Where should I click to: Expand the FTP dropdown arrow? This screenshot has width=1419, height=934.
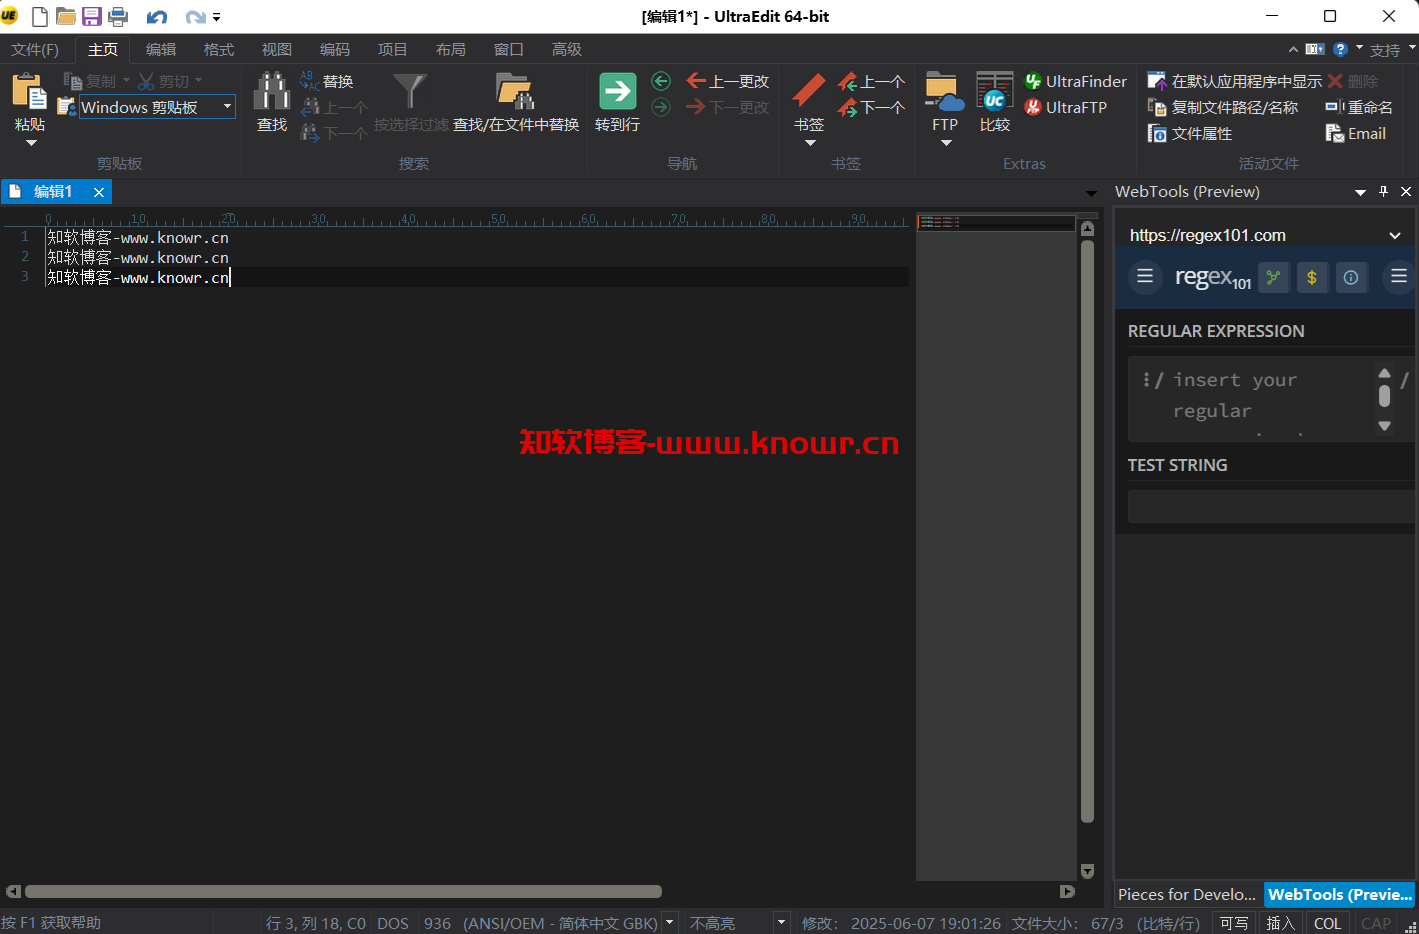click(x=946, y=143)
